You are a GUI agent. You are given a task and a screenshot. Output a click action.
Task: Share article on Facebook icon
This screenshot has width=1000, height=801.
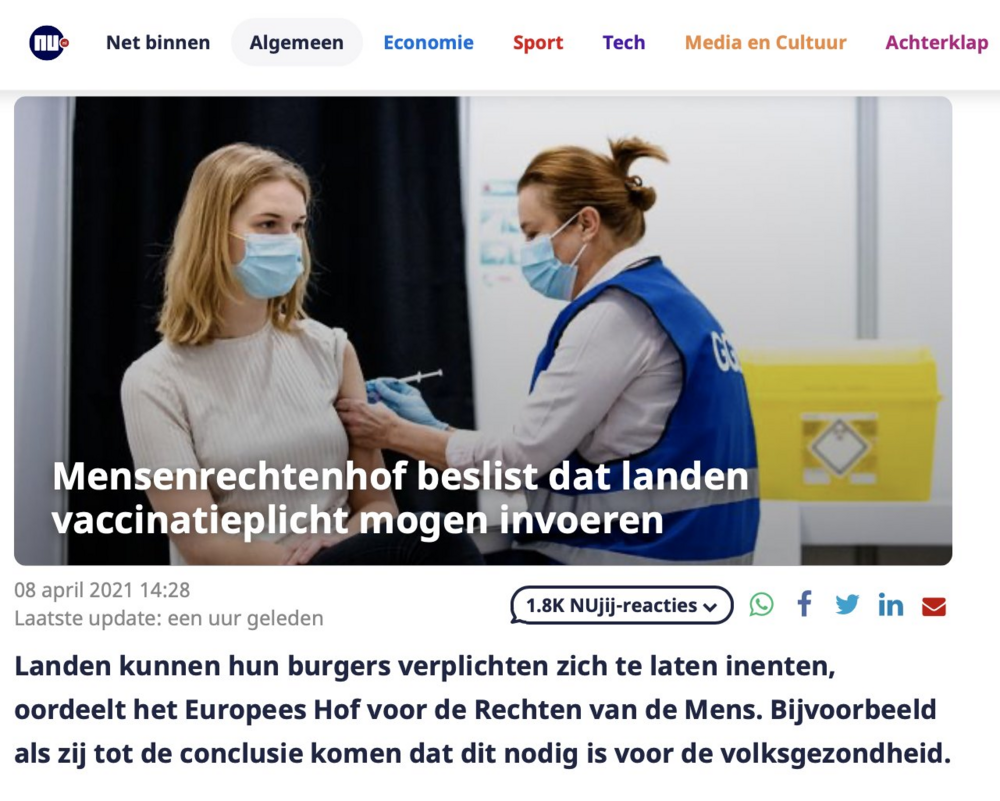(x=804, y=605)
